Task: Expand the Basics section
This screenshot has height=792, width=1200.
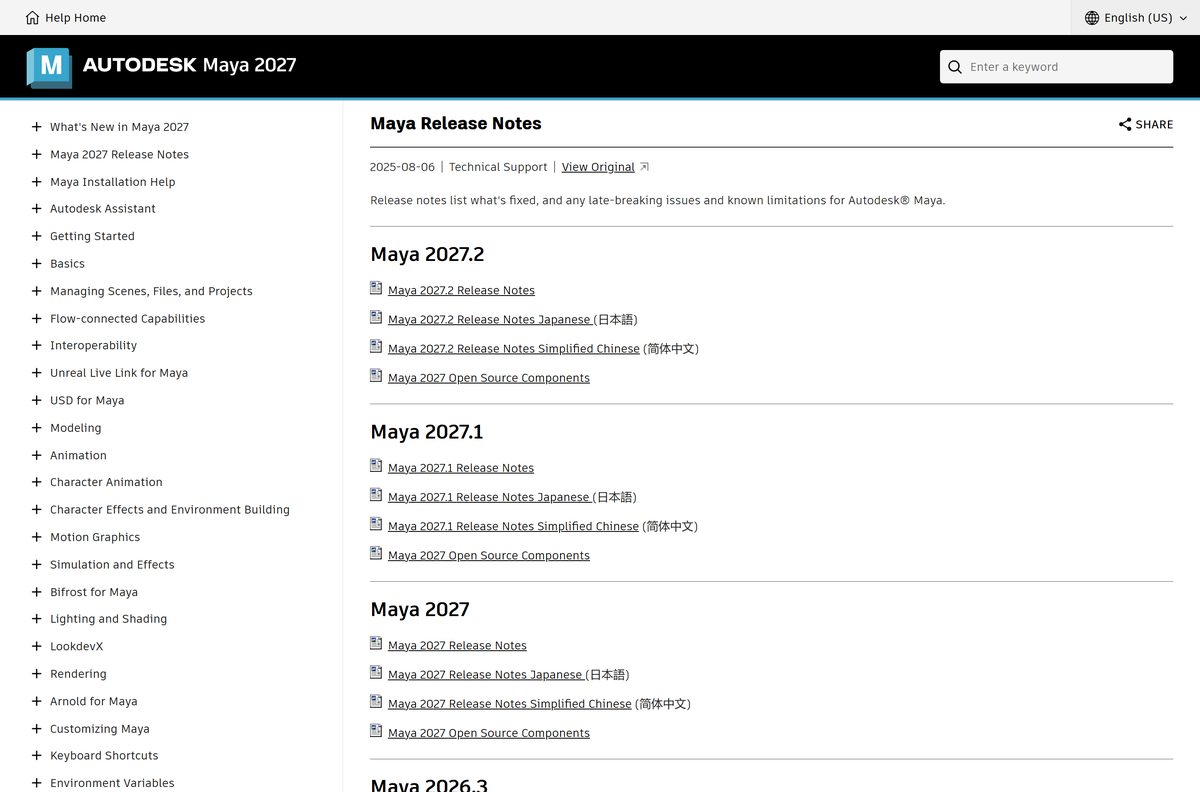Action: [x=36, y=264]
